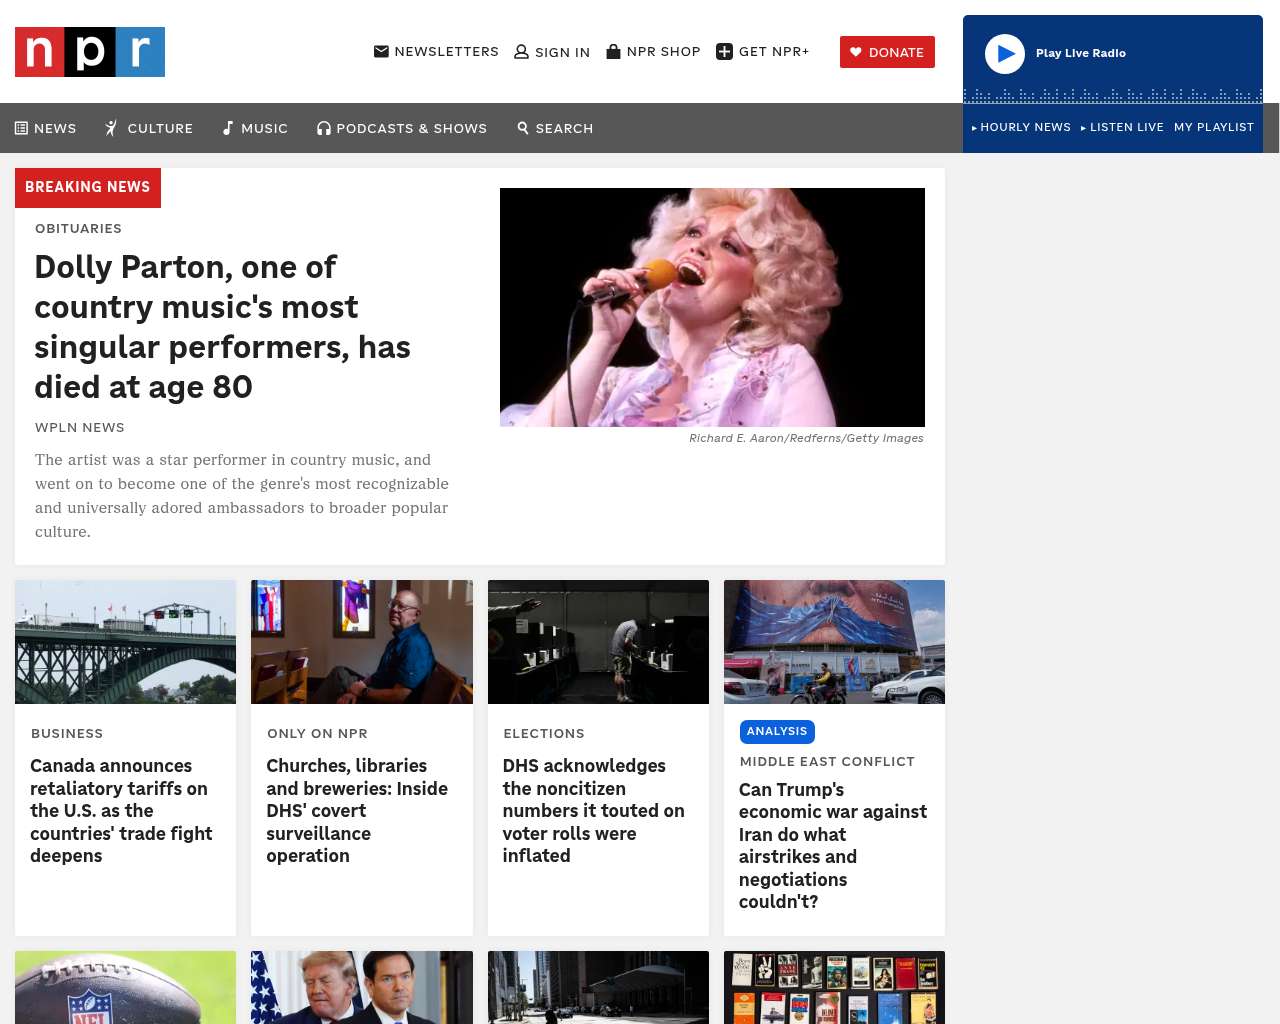Read DHS noncitizen voter rolls headline
Image resolution: width=1280 pixels, height=1024 pixels.
click(x=594, y=811)
